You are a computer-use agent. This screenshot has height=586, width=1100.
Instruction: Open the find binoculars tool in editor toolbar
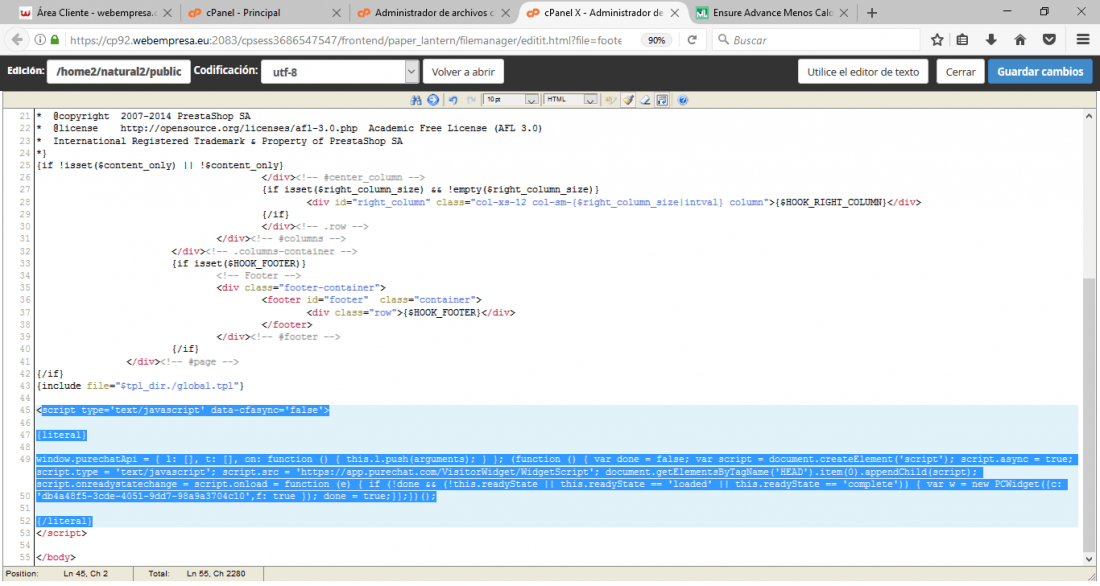coord(416,100)
